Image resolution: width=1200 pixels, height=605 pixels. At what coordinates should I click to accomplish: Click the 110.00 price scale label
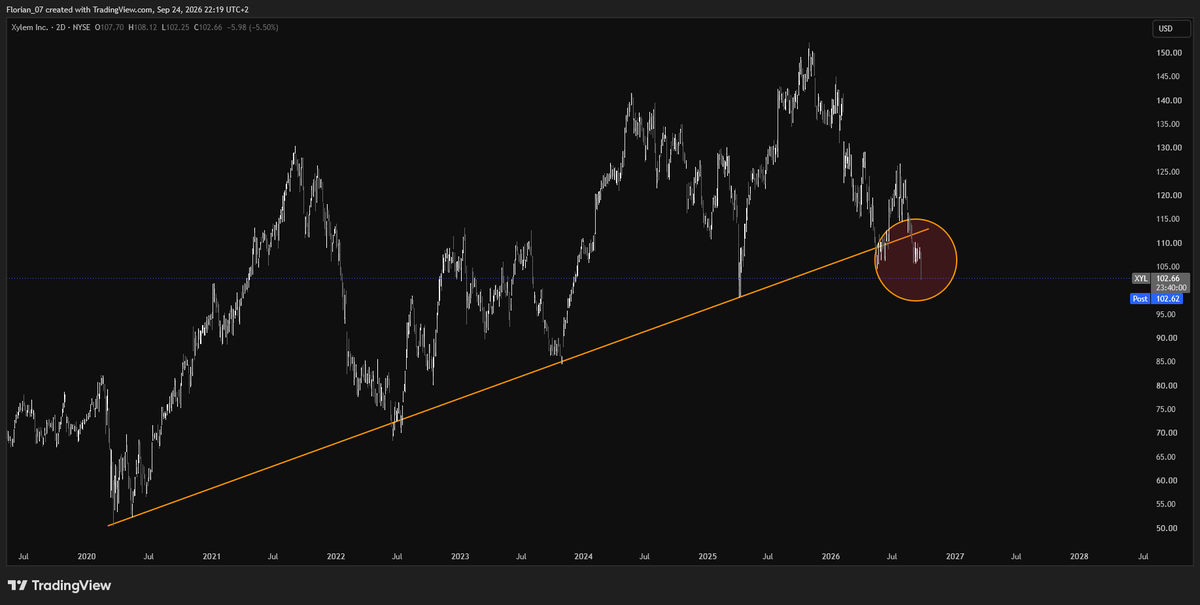click(1168, 243)
